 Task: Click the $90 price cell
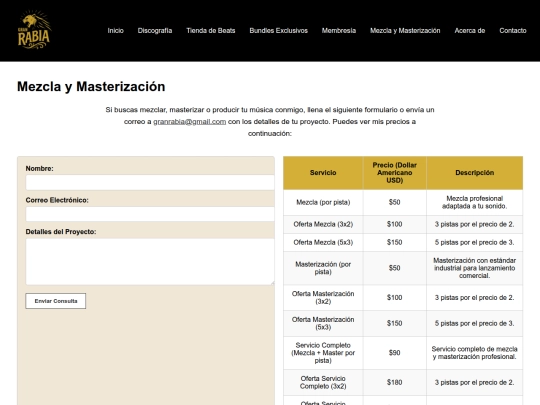pyautogui.click(x=395, y=353)
